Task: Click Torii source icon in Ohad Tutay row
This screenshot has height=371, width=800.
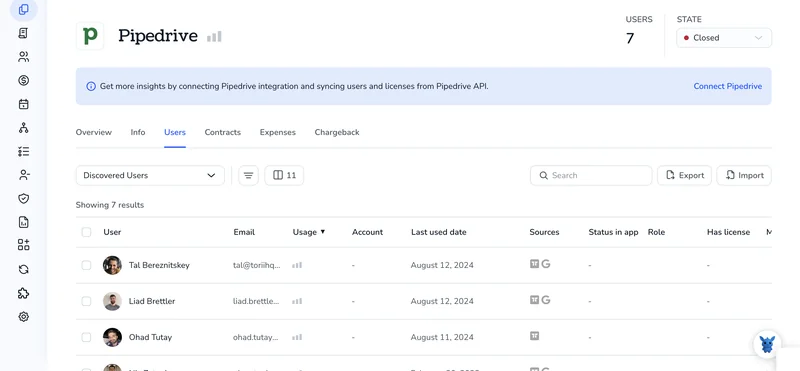Action: tap(534, 336)
